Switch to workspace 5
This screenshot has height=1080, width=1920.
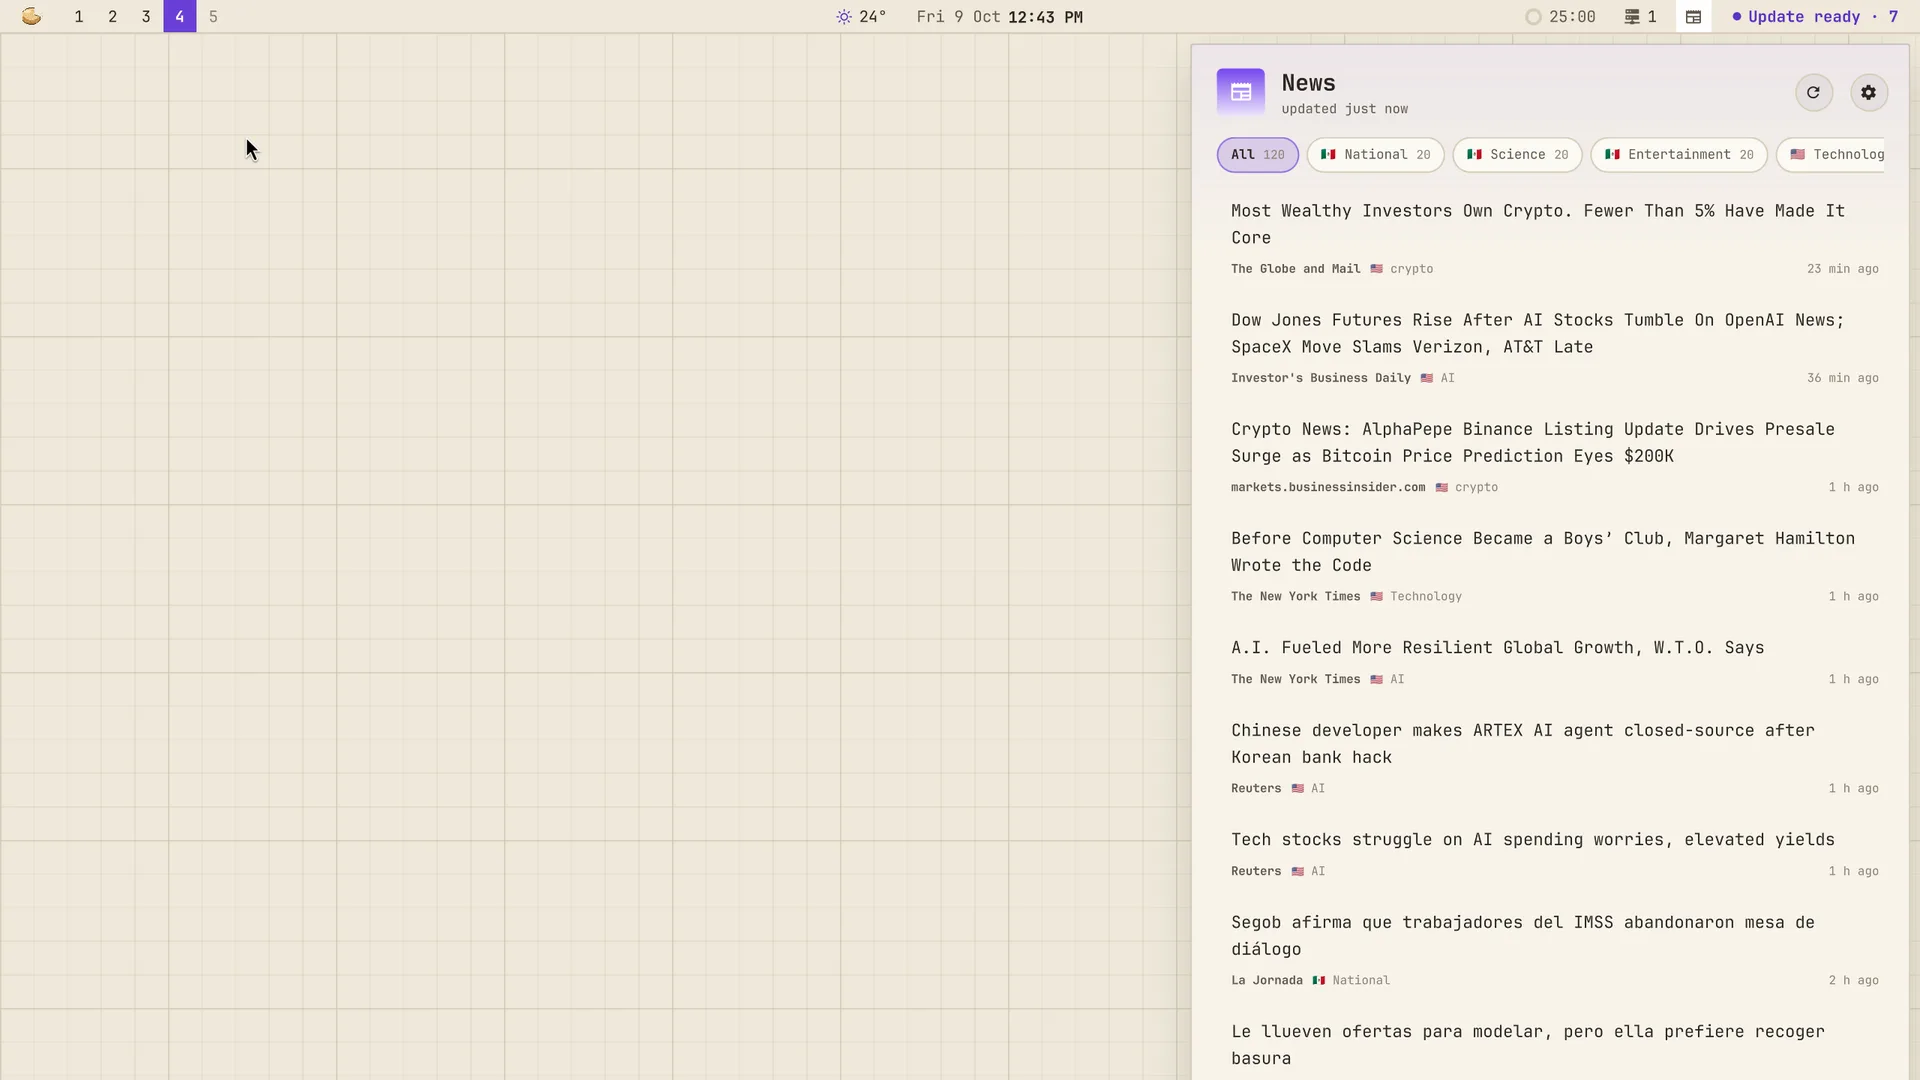(213, 16)
